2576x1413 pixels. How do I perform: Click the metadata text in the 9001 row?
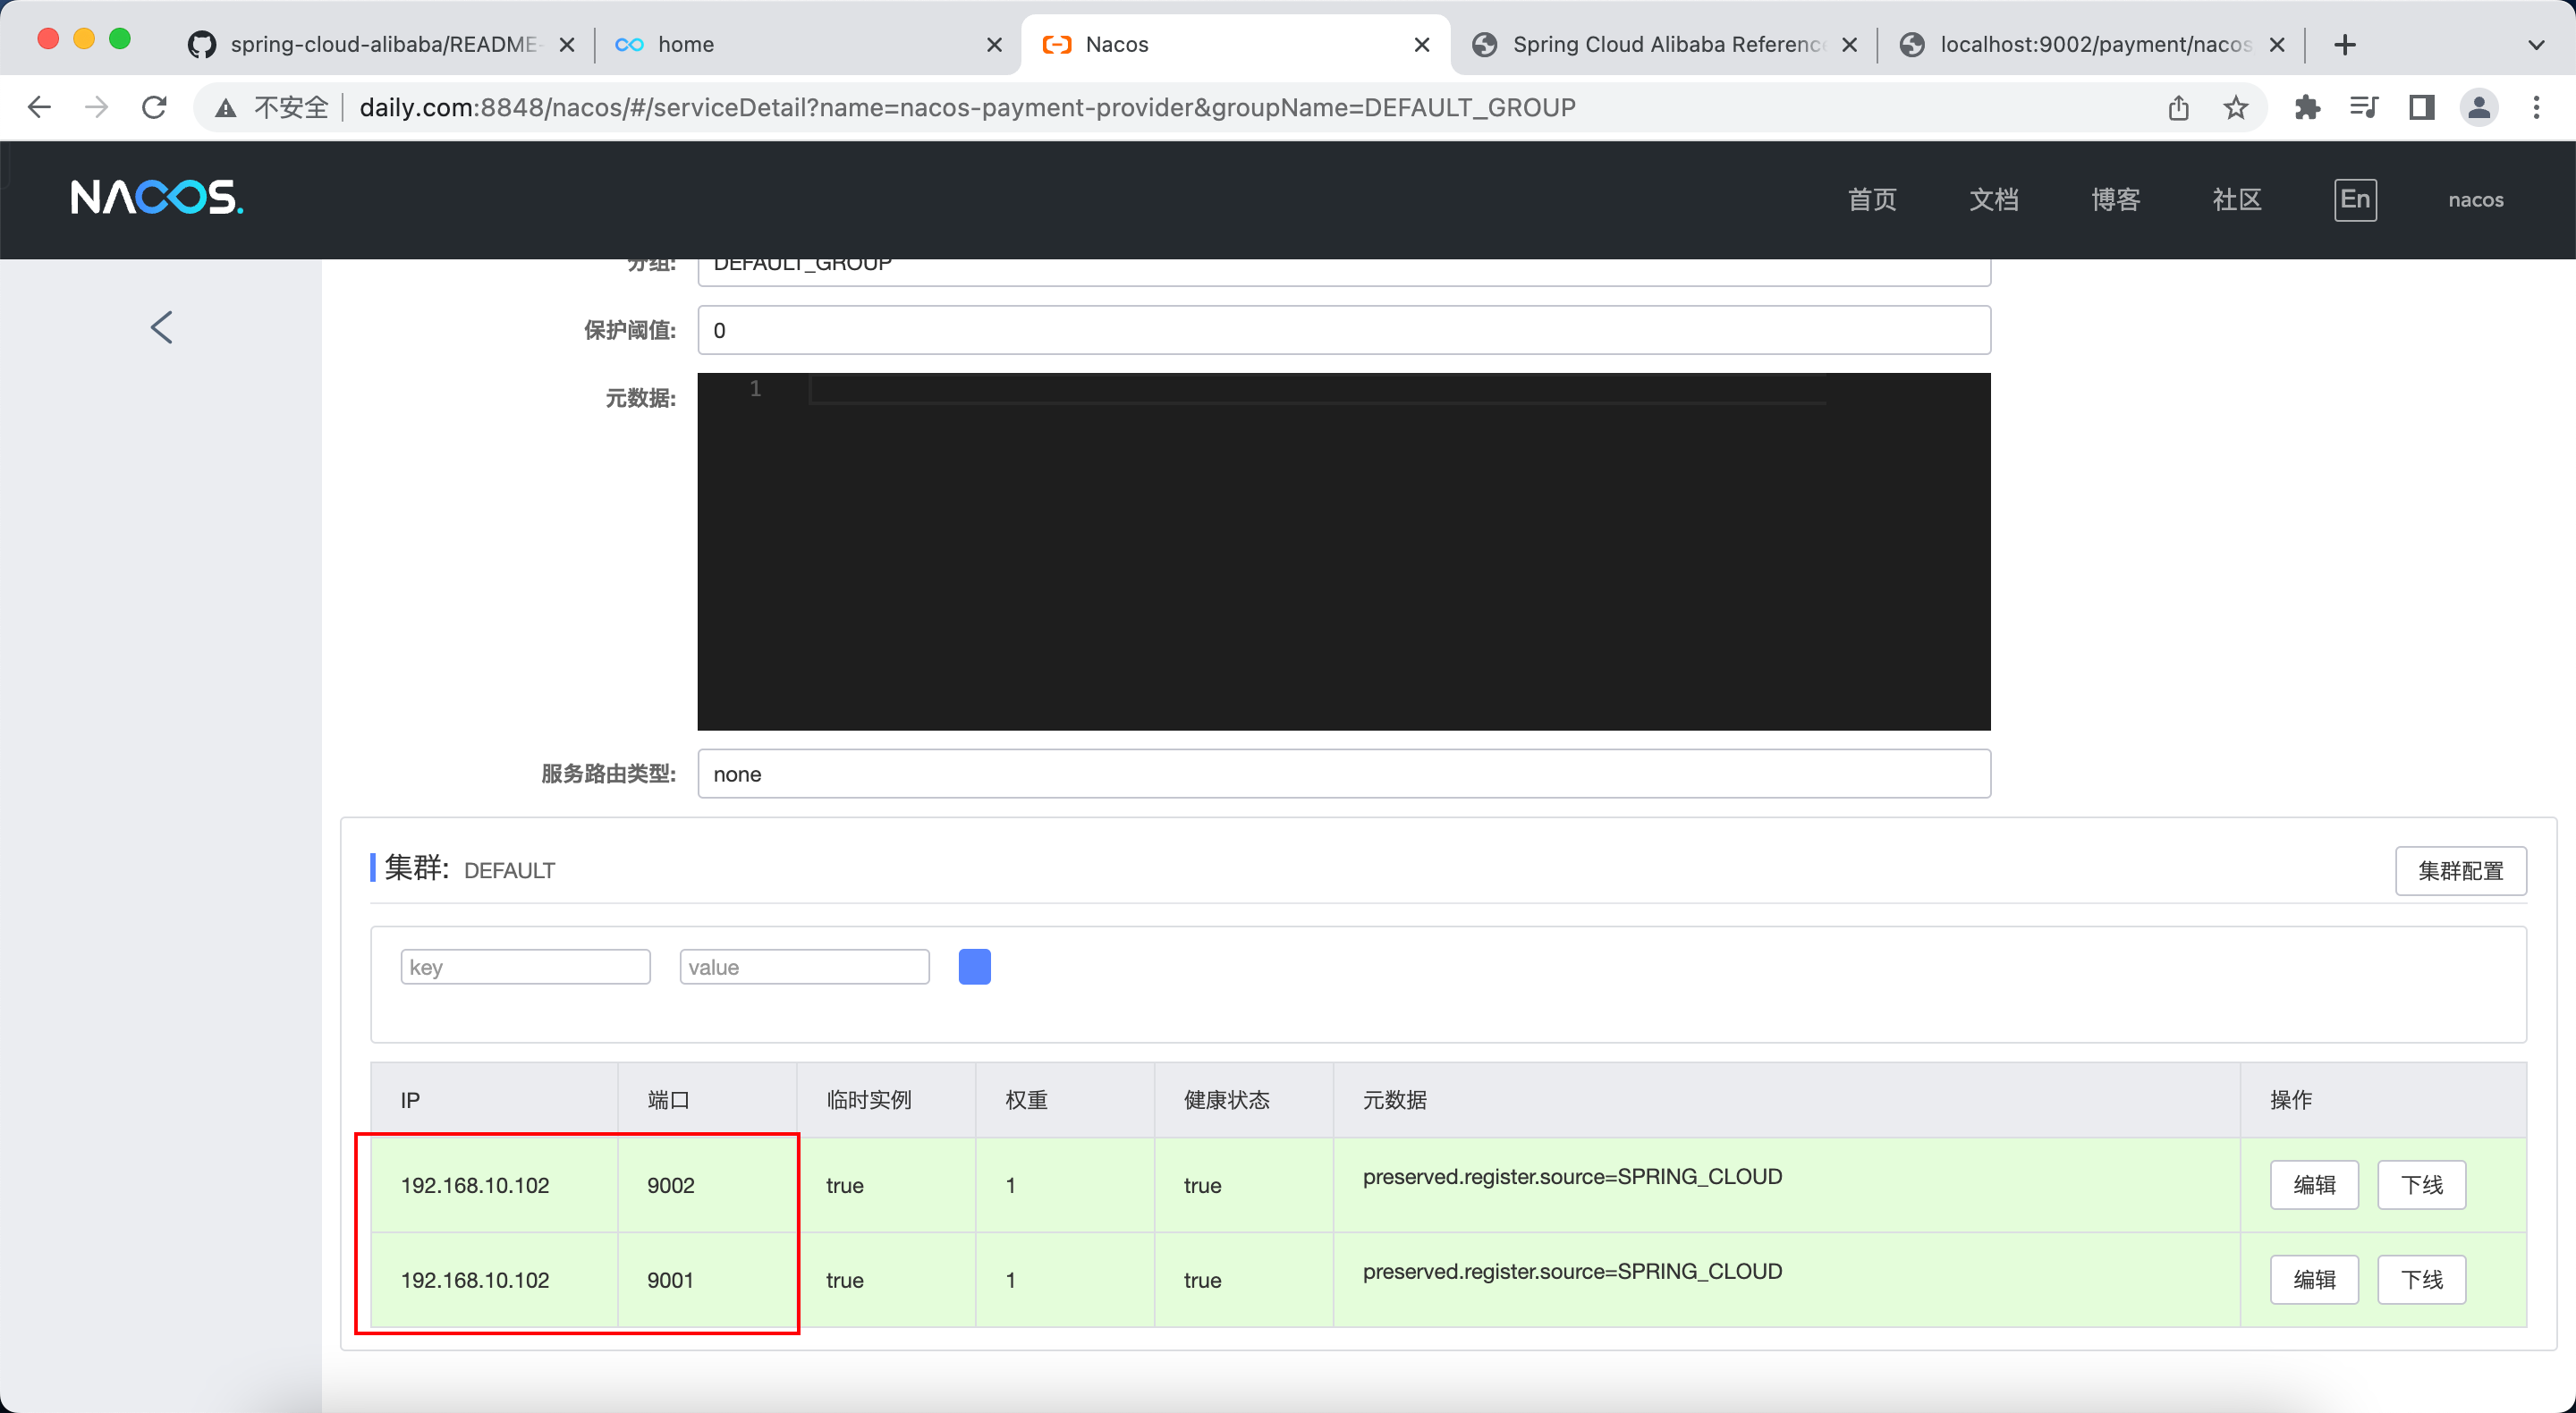[1572, 1271]
